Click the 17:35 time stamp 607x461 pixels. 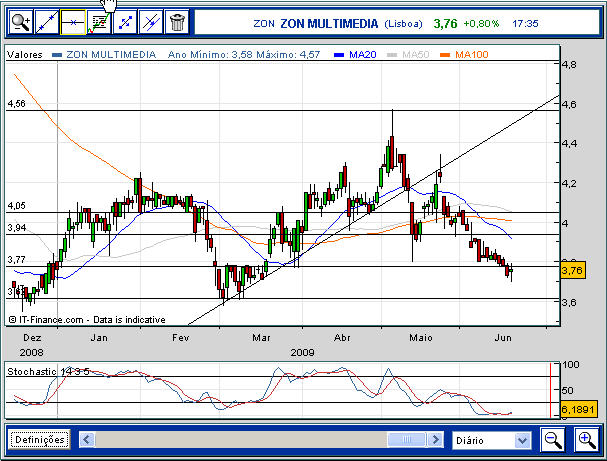(525, 24)
